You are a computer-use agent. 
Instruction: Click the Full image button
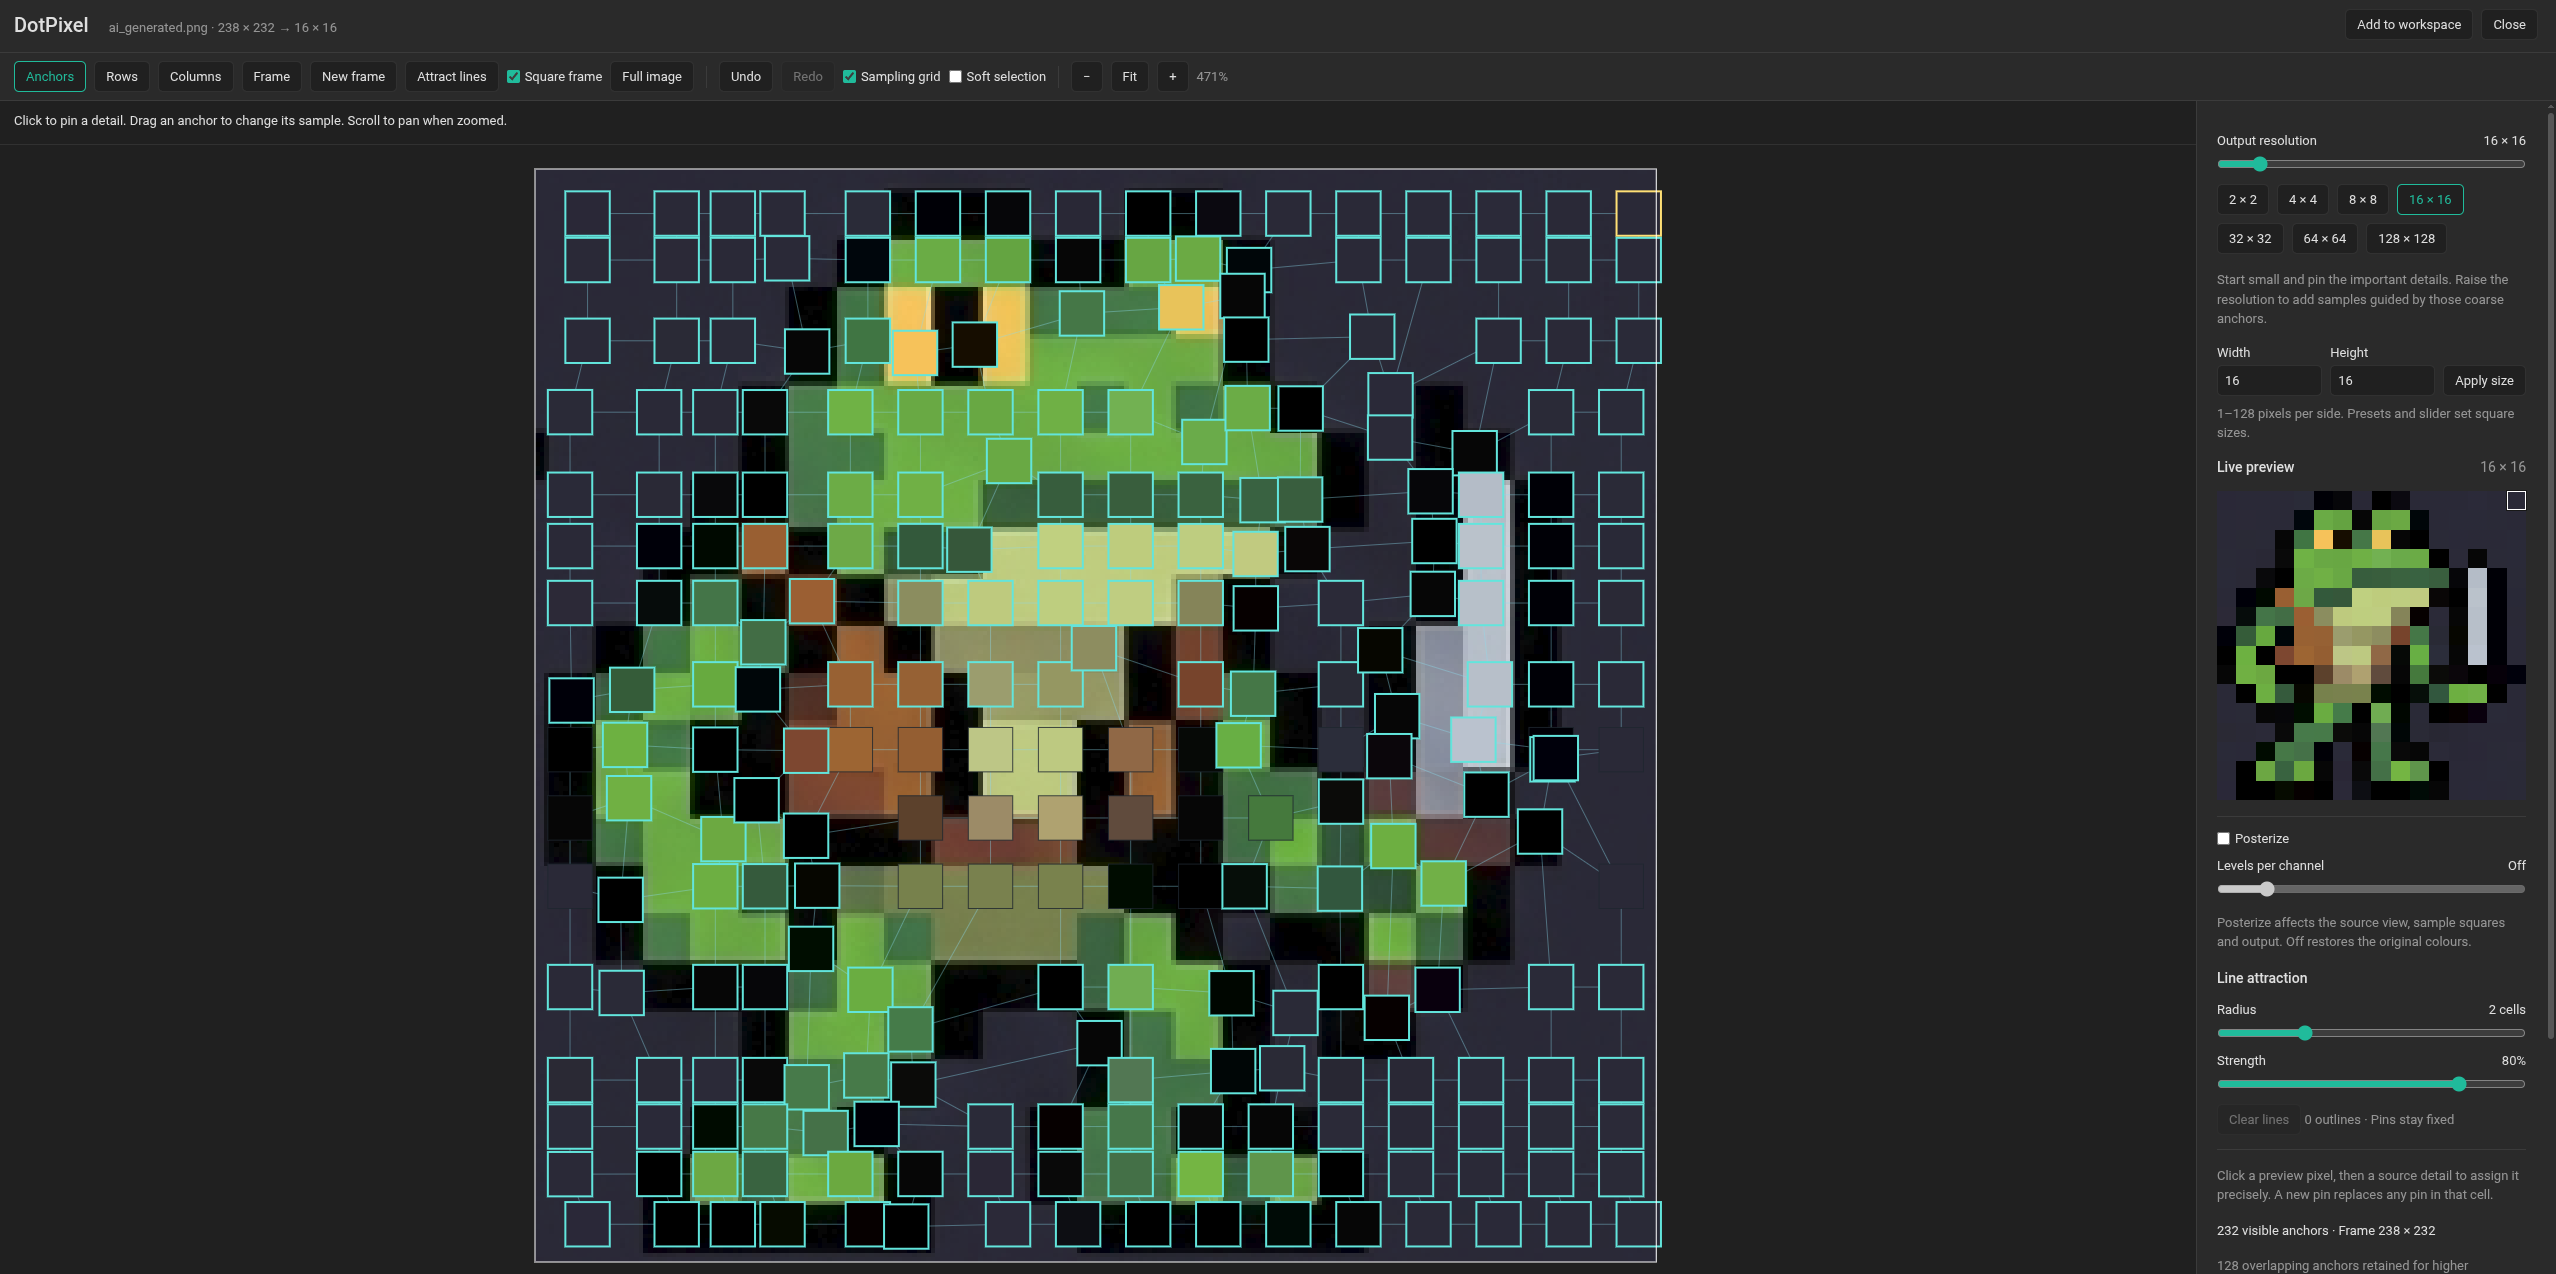[x=652, y=77]
